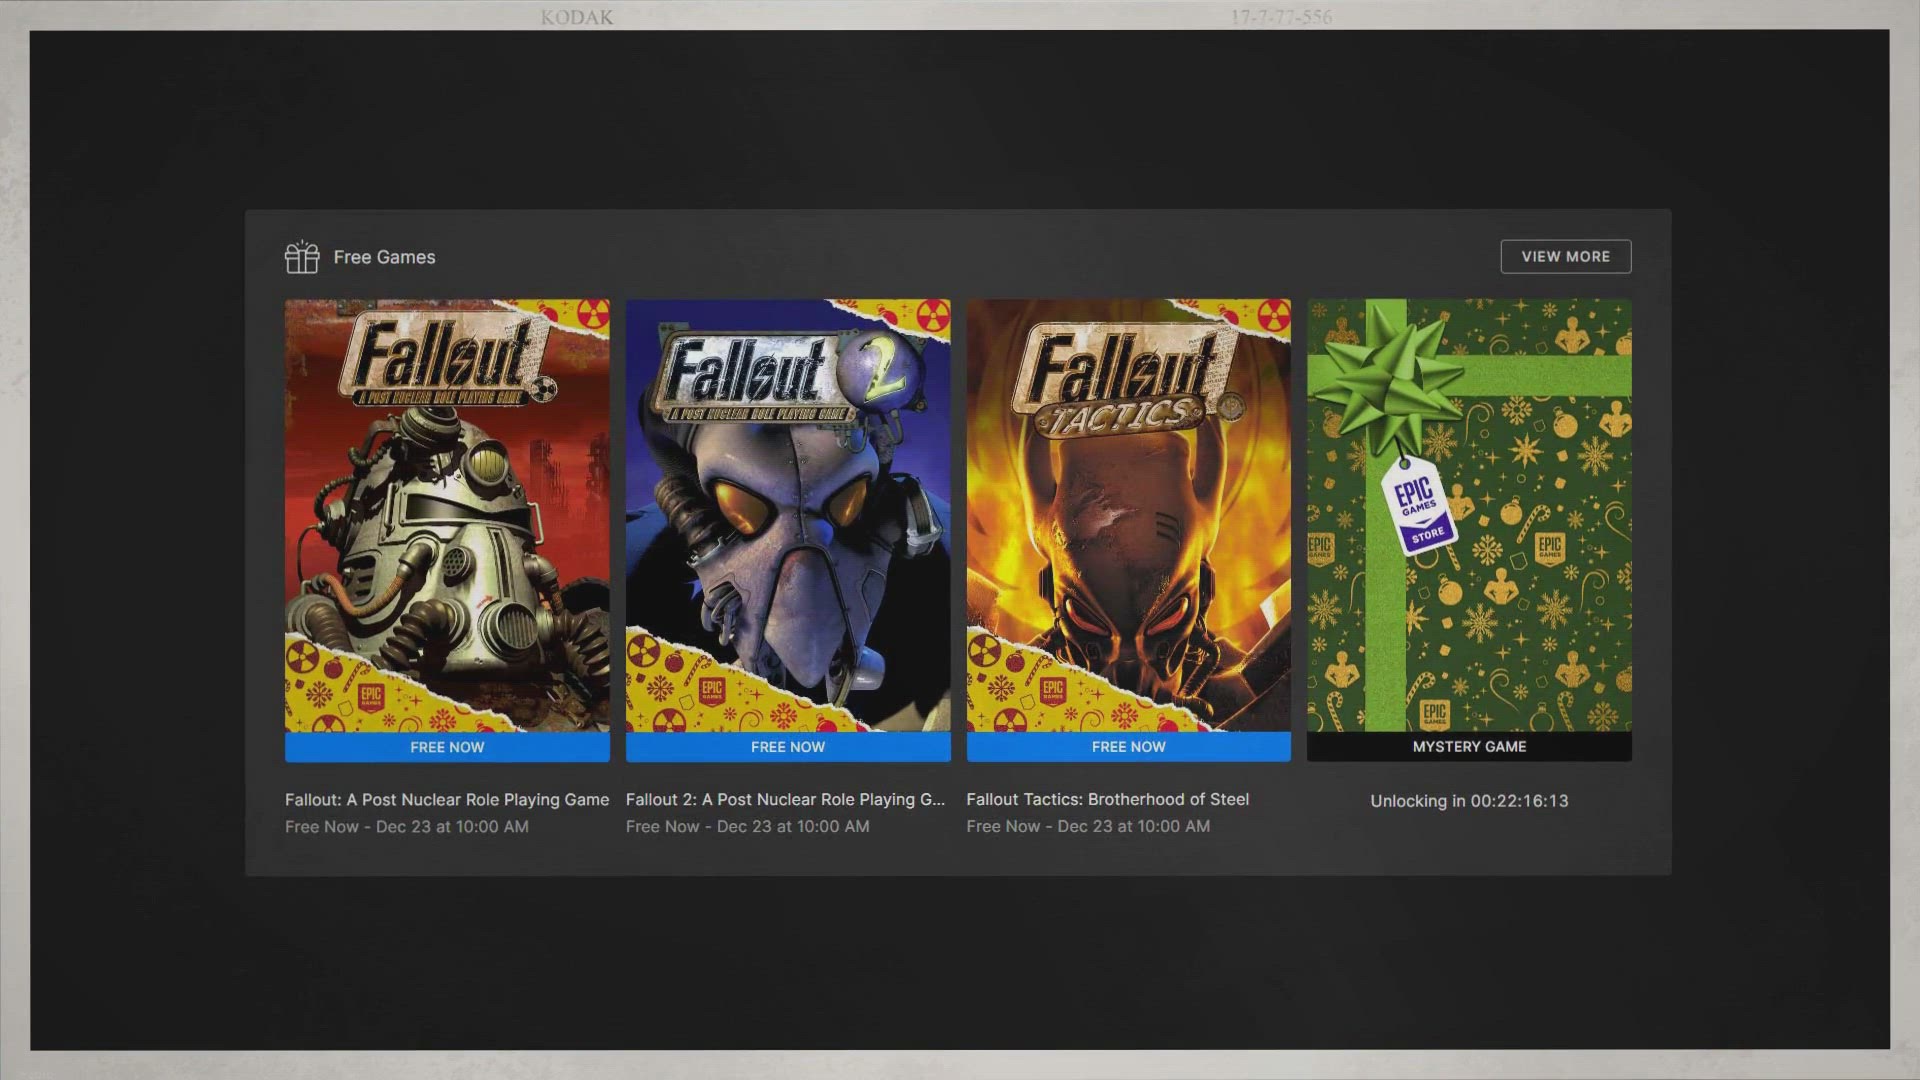Click Epic Games logo on Fallout Tactics cover
This screenshot has height=1080, width=1920.
tap(1053, 692)
